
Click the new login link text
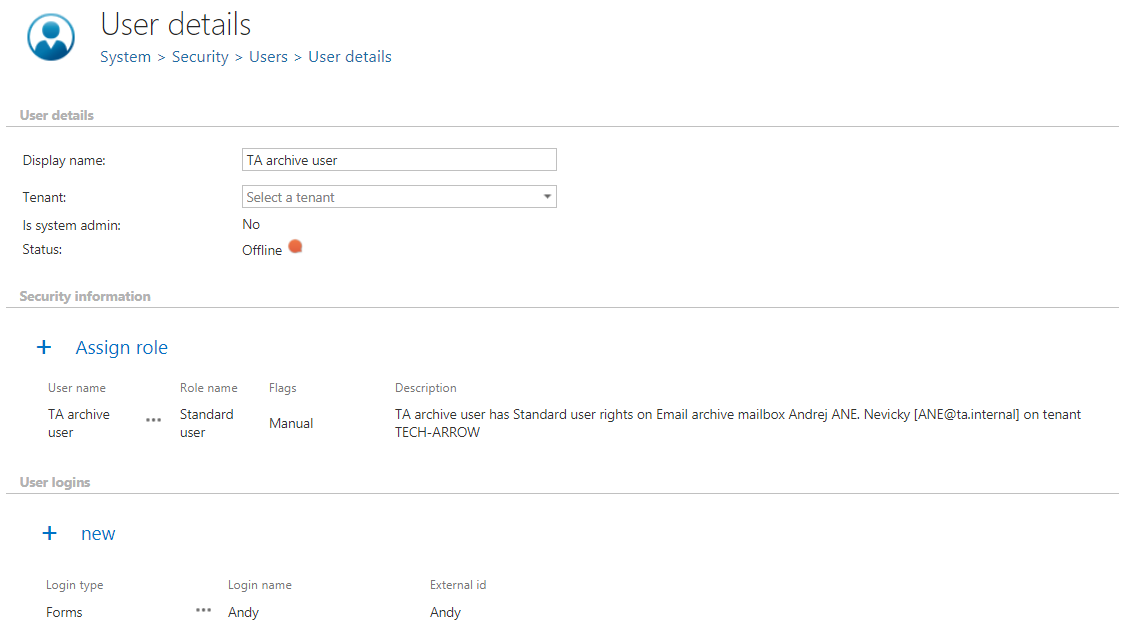pos(98,534)
